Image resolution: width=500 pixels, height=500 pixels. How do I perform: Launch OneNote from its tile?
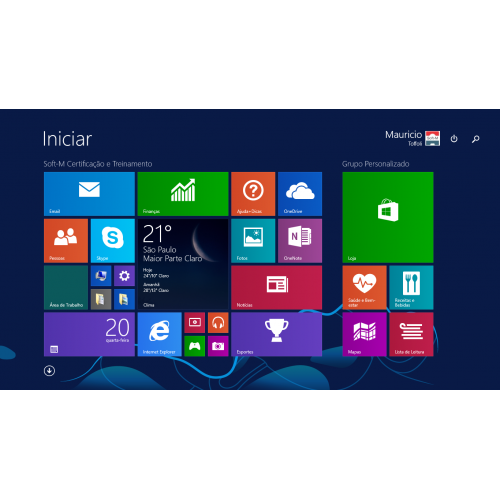click(300, 241)
